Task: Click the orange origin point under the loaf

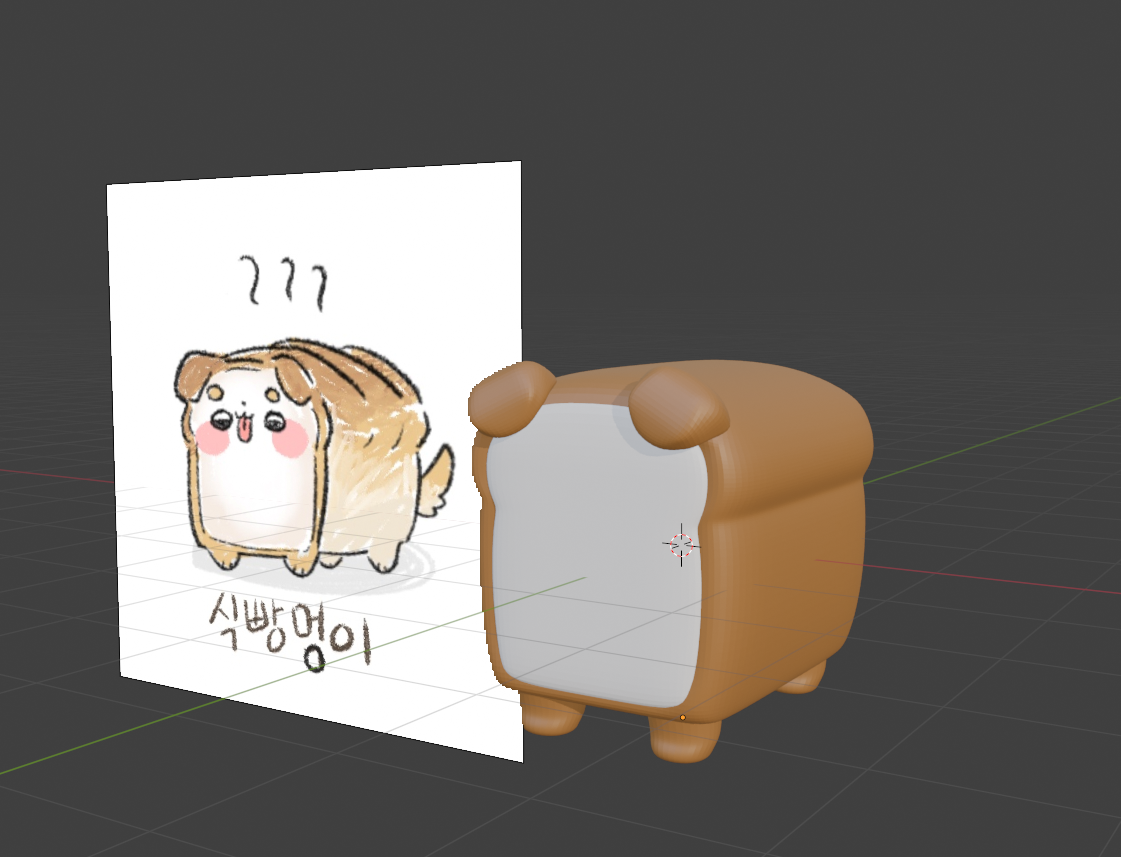Action: (x=683, y=718)
